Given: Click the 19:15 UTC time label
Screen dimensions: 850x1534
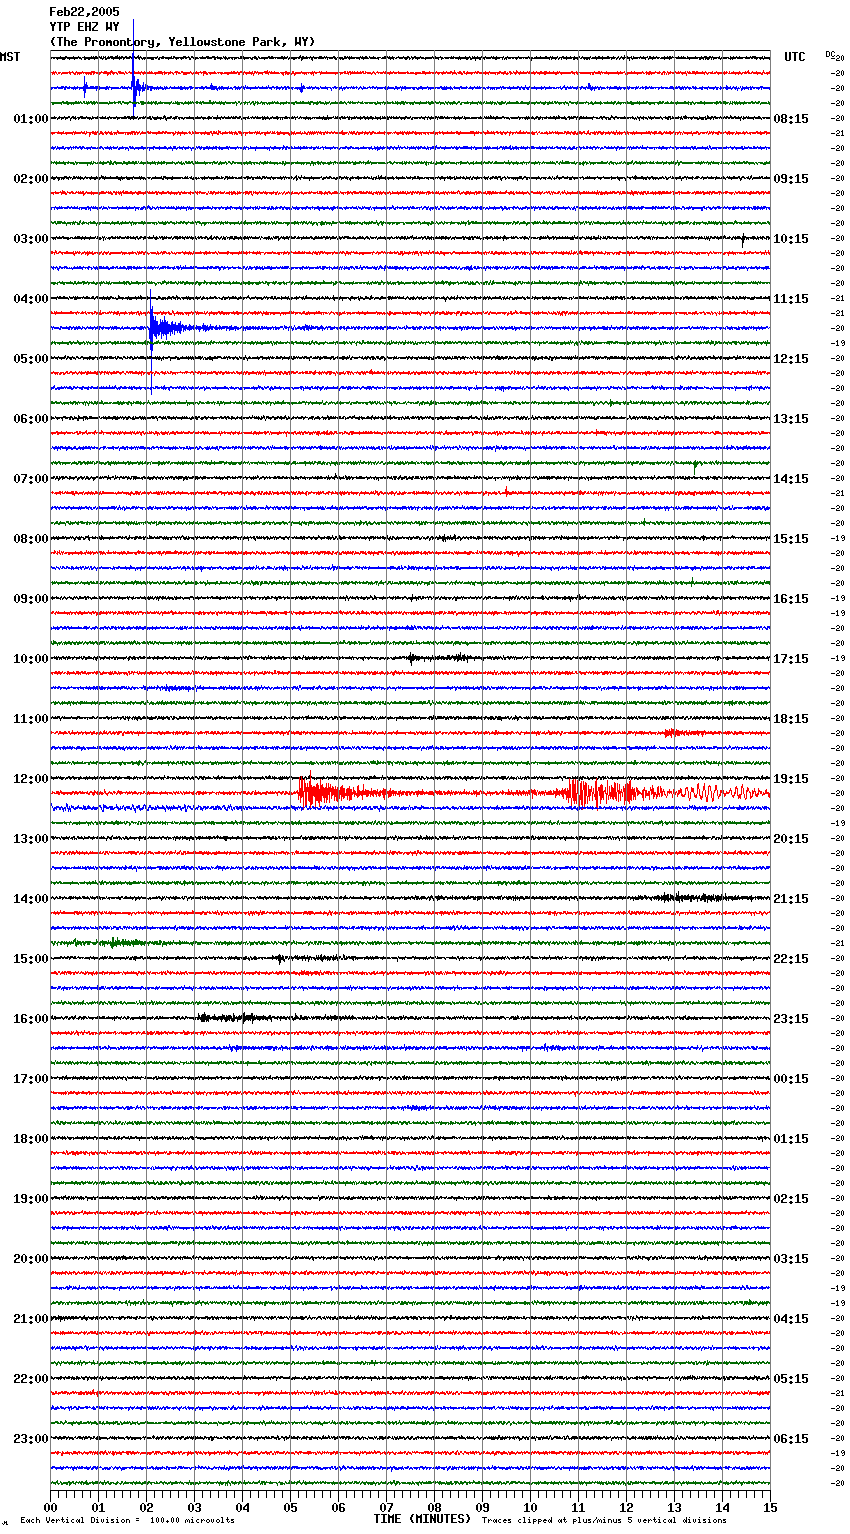Looking at the screenshot, I should coord(790,779).
